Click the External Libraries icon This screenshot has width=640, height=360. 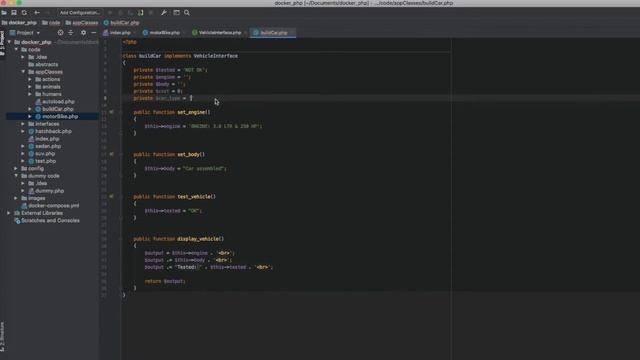17,213
